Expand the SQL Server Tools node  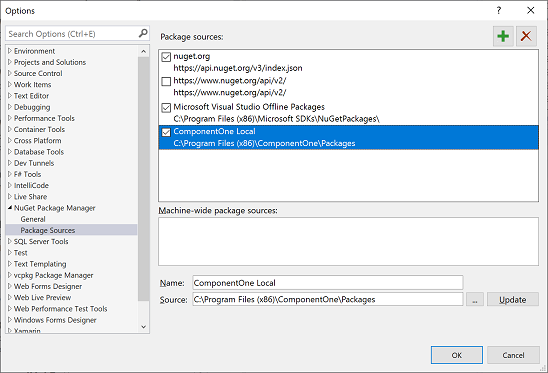[x=10, y=242]
